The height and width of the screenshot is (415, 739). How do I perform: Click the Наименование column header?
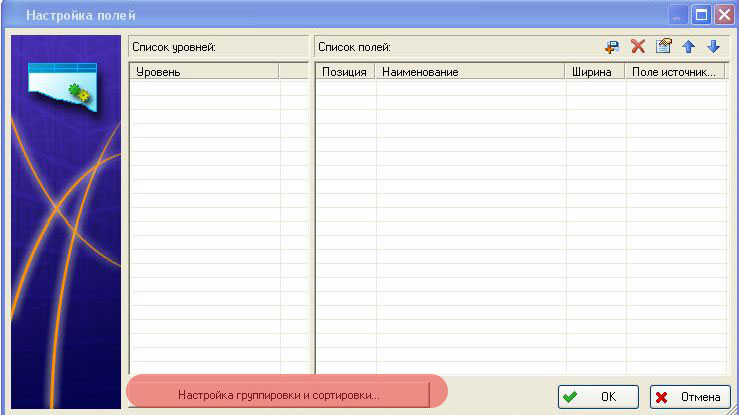(x=469, y=72)
